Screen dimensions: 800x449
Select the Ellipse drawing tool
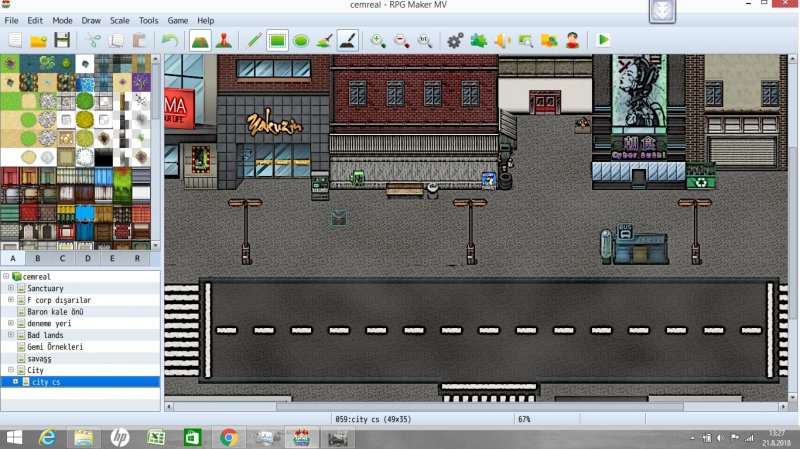tap(301, 40)
